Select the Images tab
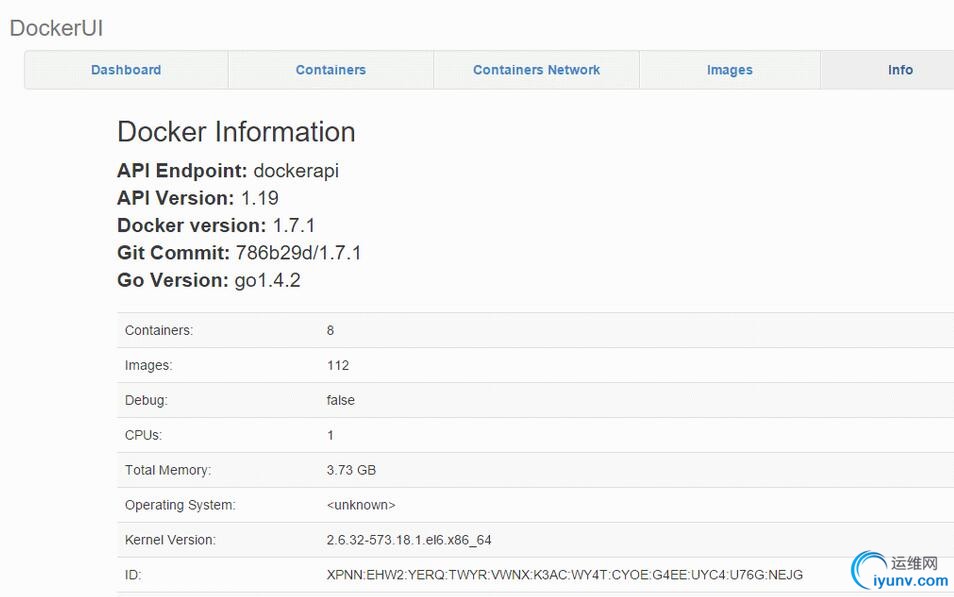 point(729,70)
